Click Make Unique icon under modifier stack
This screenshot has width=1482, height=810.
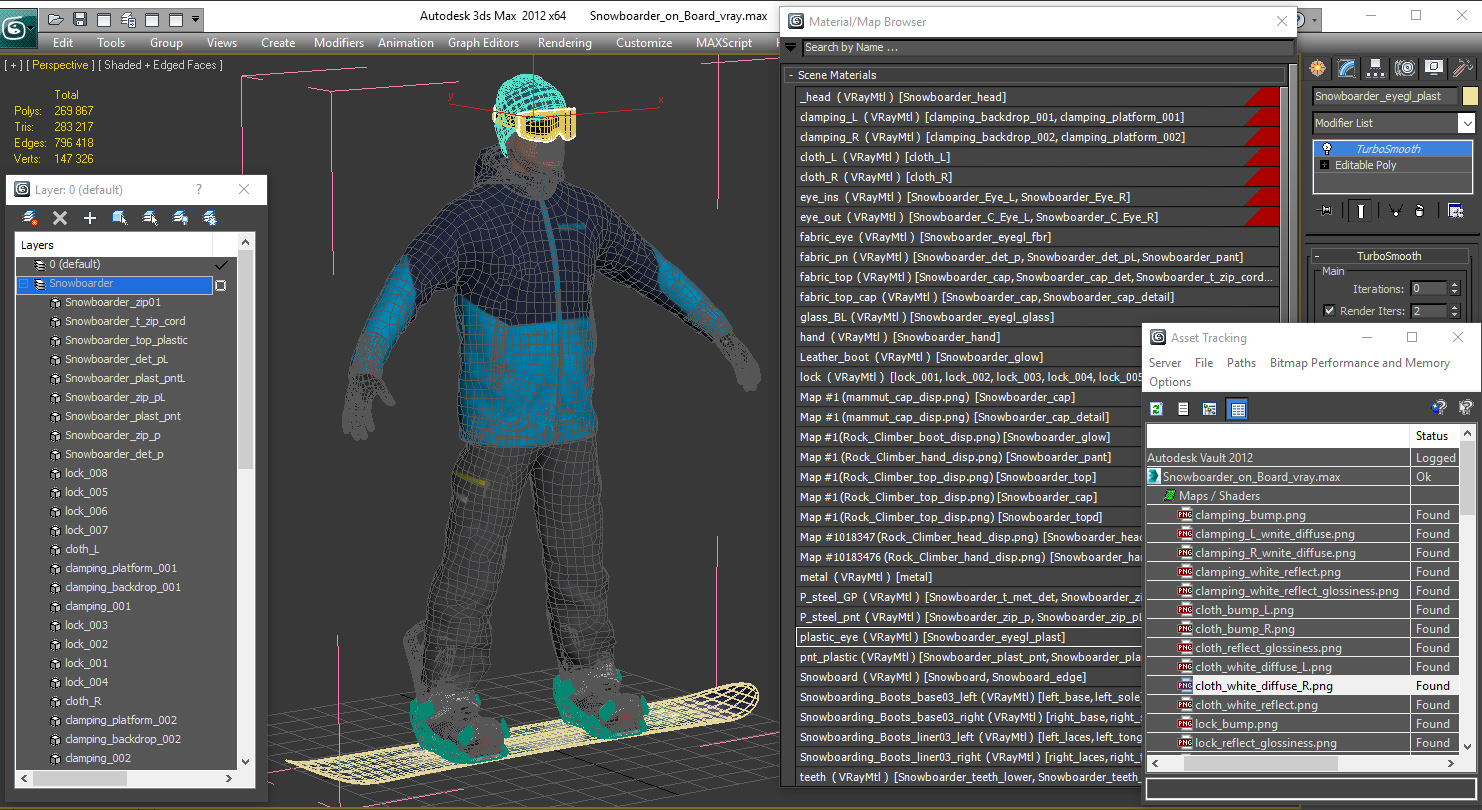(x=1394, y=210)
